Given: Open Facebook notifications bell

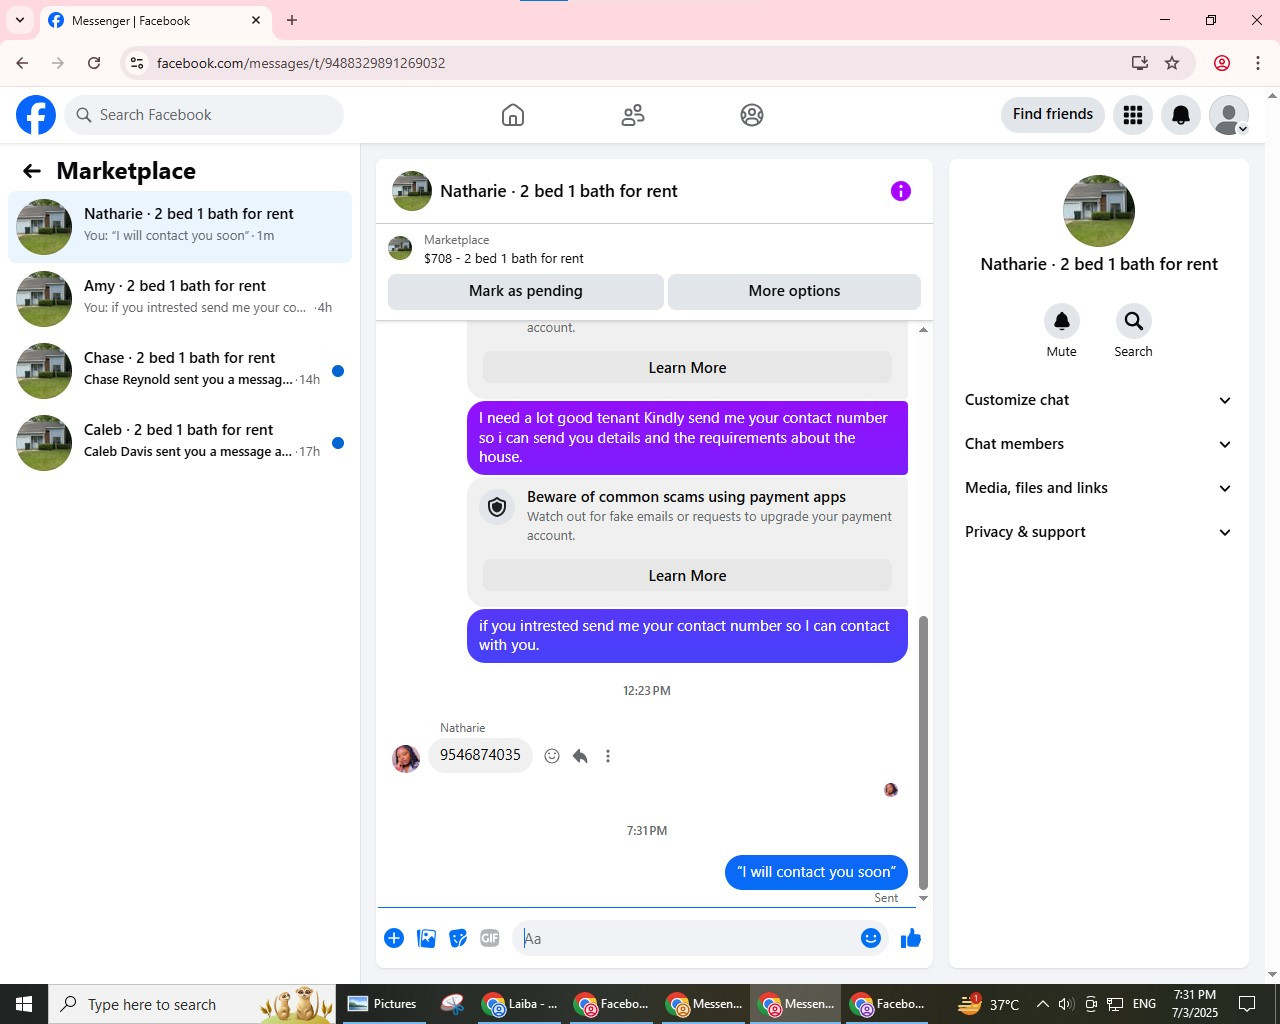Looking at the screenshot, I should tap(1181, 115).
